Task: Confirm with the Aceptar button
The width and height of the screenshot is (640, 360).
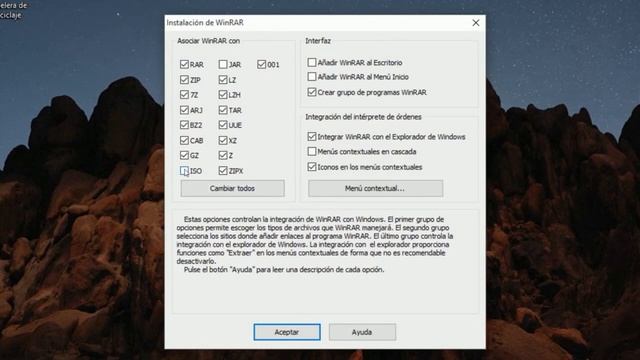Action: tap(287, 332)
